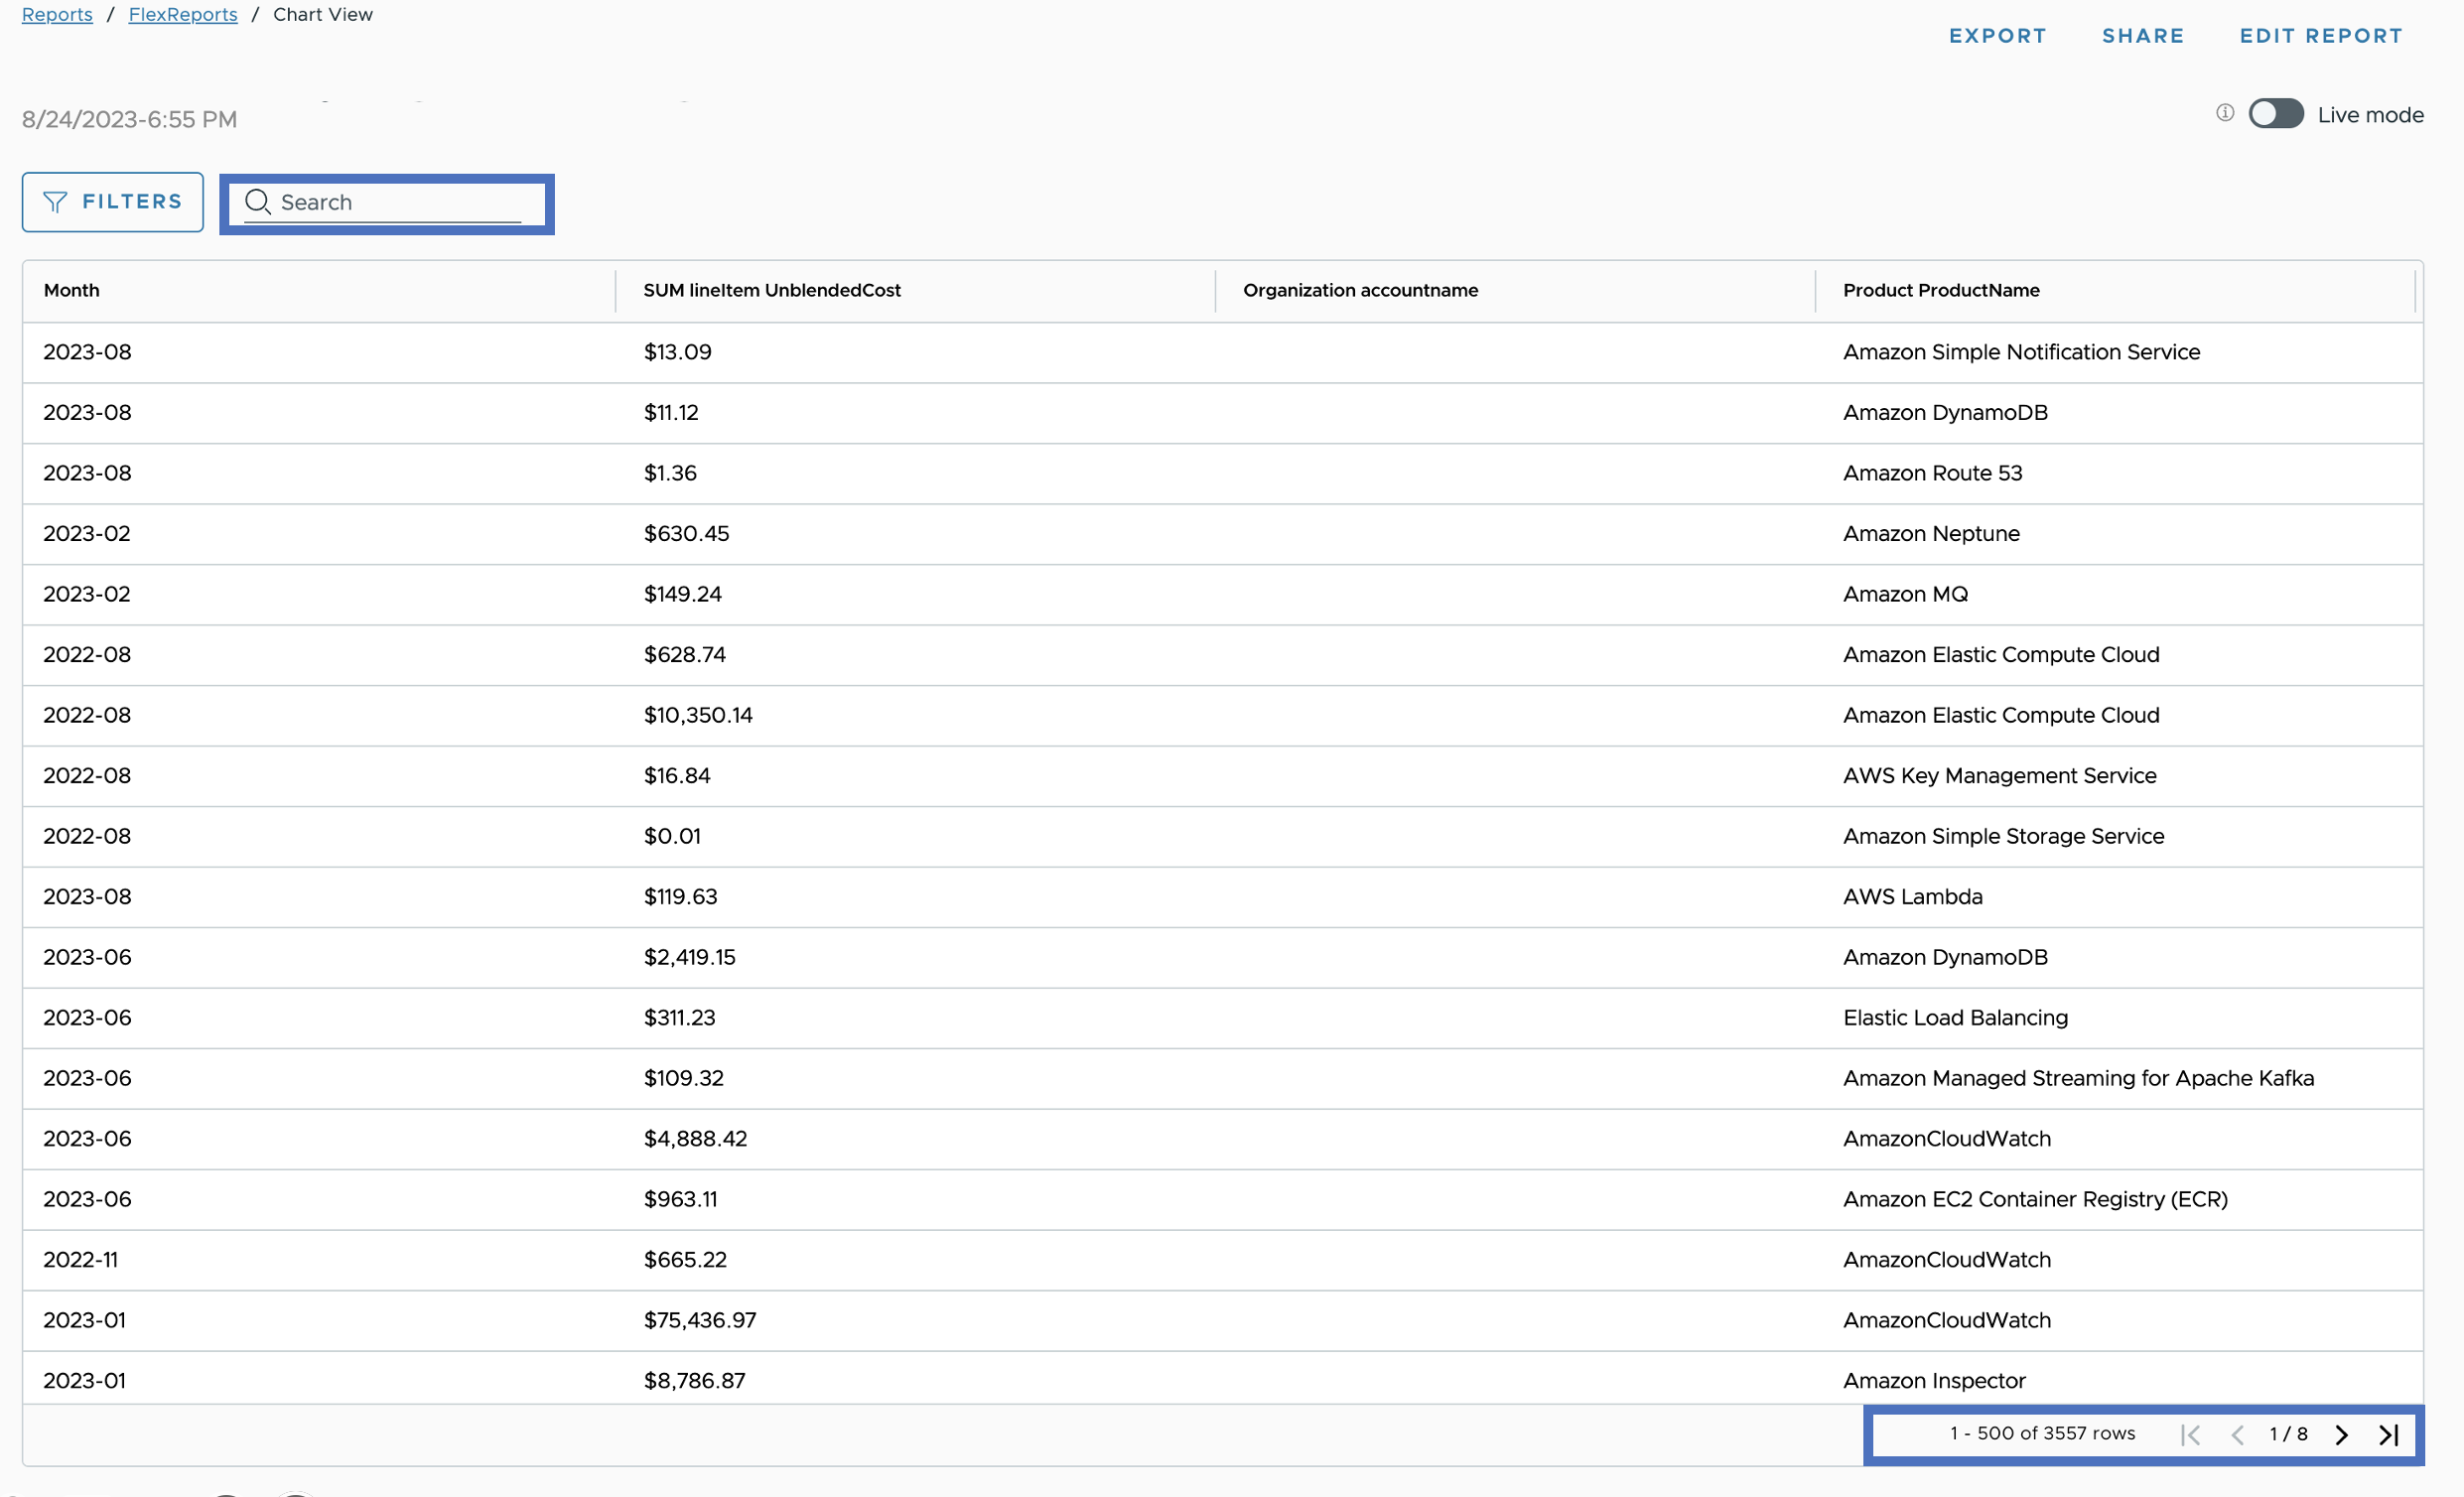Screen dimensions: 2464x1497
Task: Sort by Product ProductName column header
Action: (x=1940, y=290)
